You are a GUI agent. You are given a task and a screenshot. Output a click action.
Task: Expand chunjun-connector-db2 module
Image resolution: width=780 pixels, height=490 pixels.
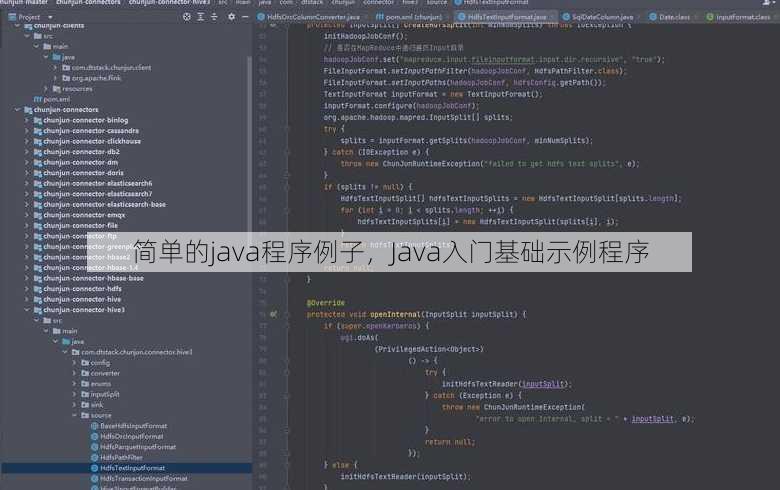(27, 152)
